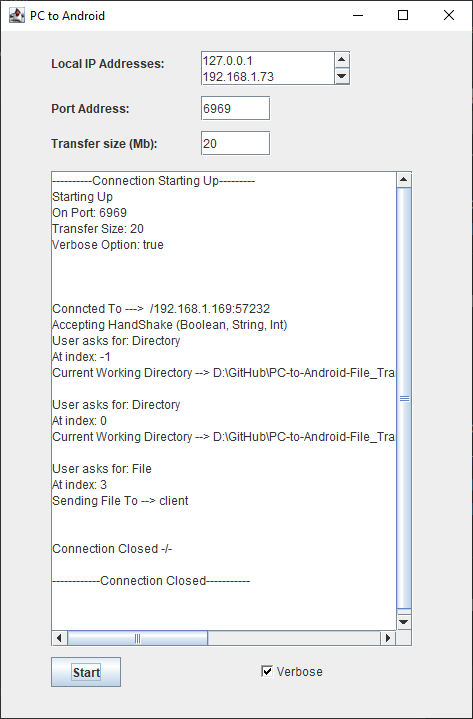Click the Java app icon in title bar

click(x=16, y=15)
